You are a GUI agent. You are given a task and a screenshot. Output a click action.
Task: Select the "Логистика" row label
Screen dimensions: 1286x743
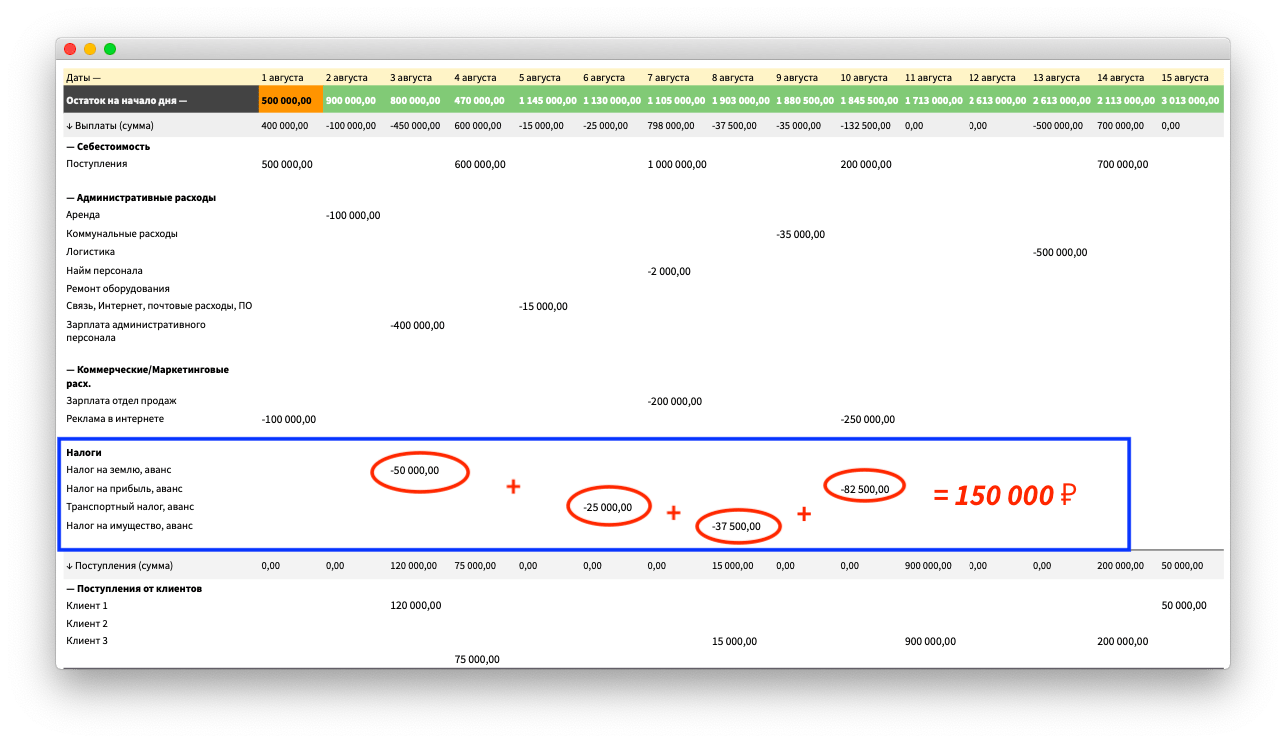coord(91,252)
